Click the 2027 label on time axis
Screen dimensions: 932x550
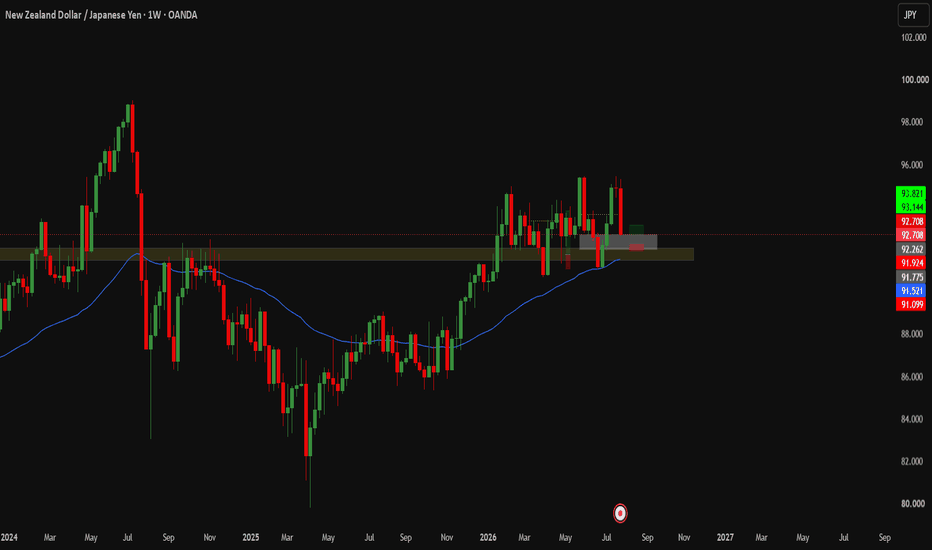[725, 538]
